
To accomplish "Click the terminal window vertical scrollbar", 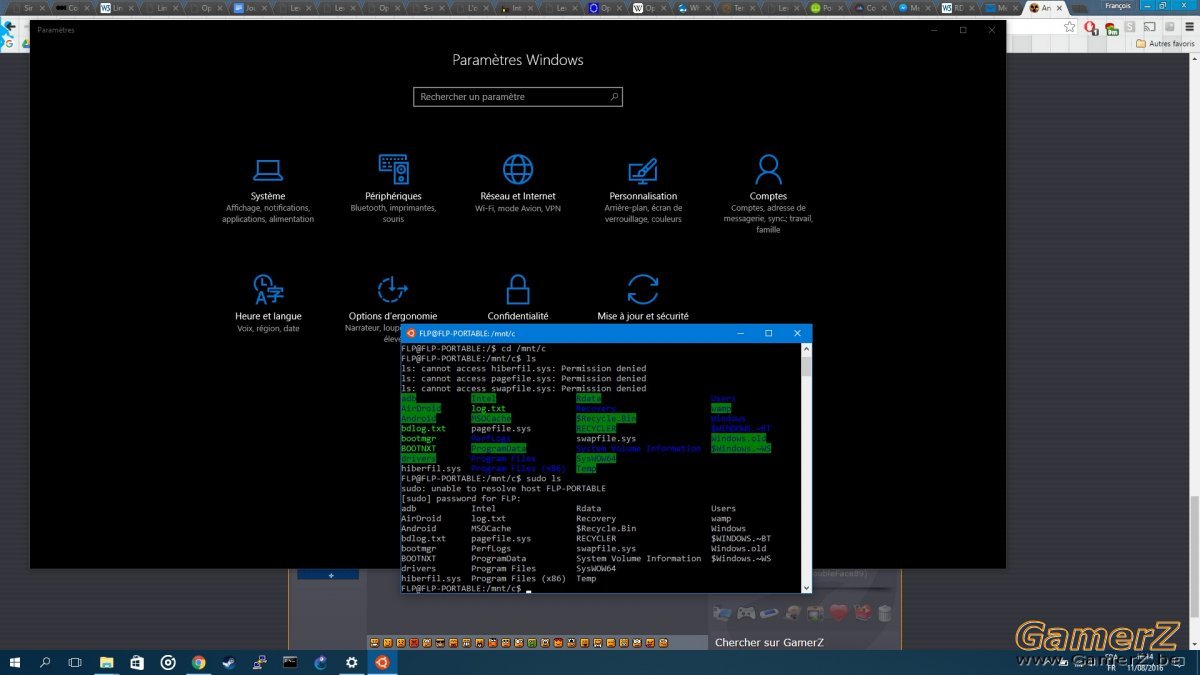I will click(x=806, y=470).
